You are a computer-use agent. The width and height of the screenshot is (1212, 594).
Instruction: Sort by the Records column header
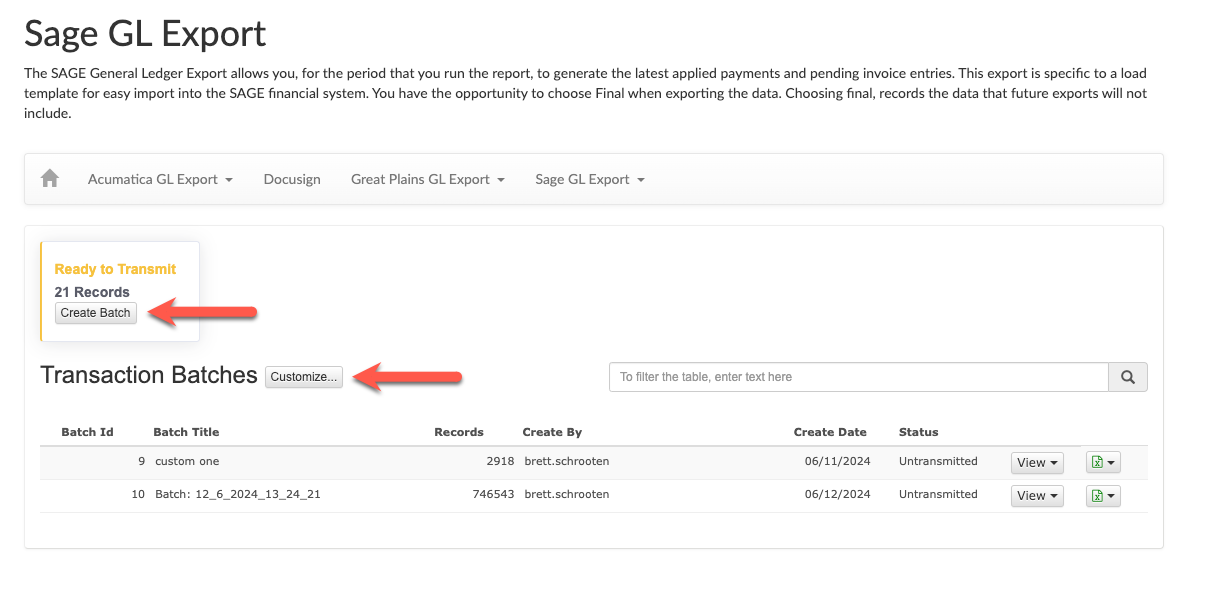pyautogui.click(x=459, y=432)
